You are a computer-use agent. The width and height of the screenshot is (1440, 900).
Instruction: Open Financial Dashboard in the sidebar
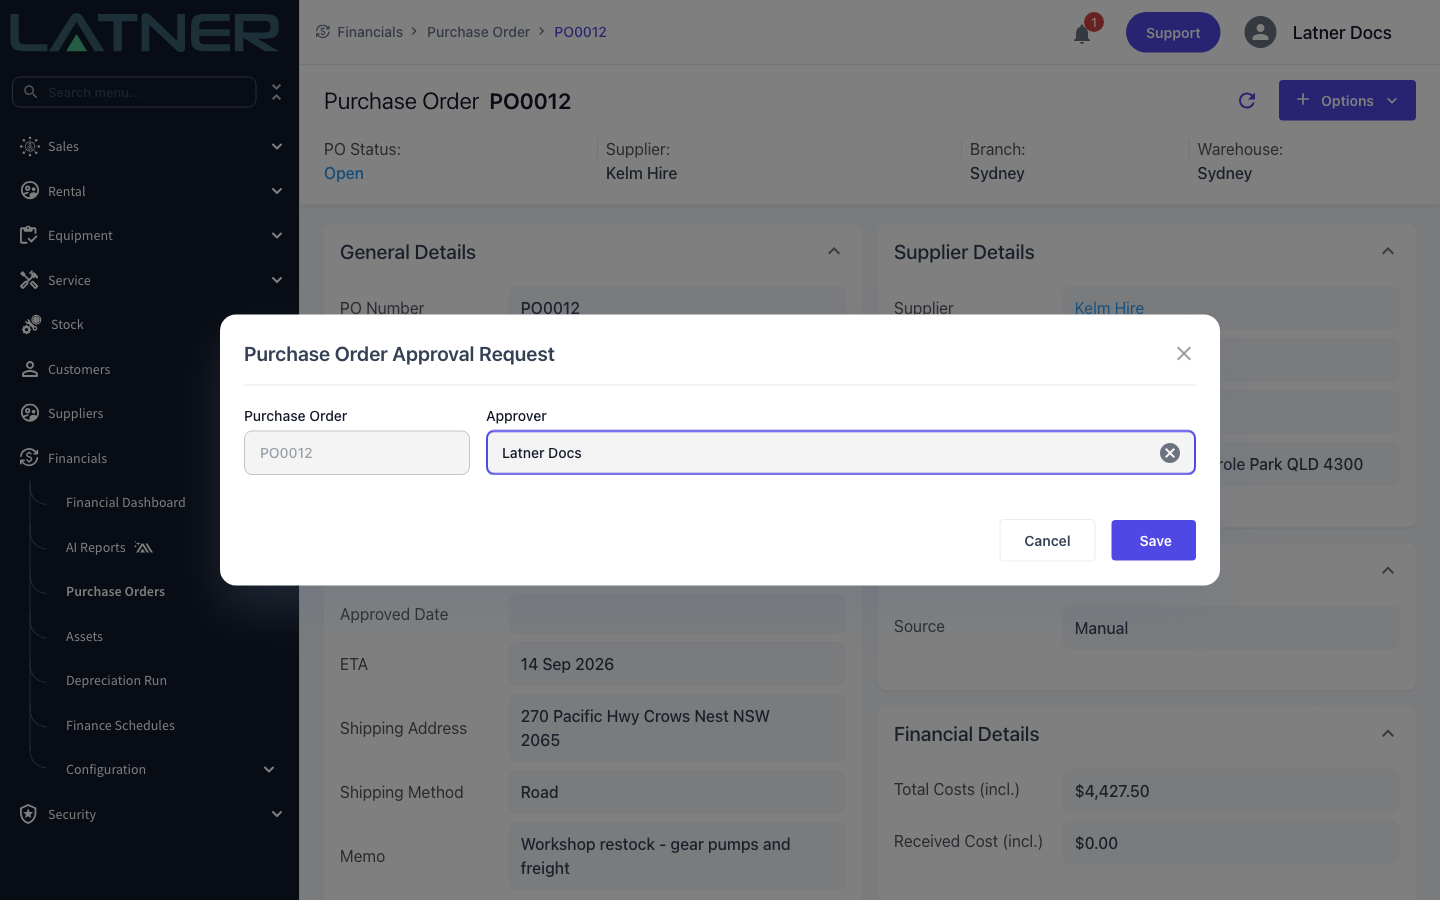pyautogui.click(x=126, y=502)
